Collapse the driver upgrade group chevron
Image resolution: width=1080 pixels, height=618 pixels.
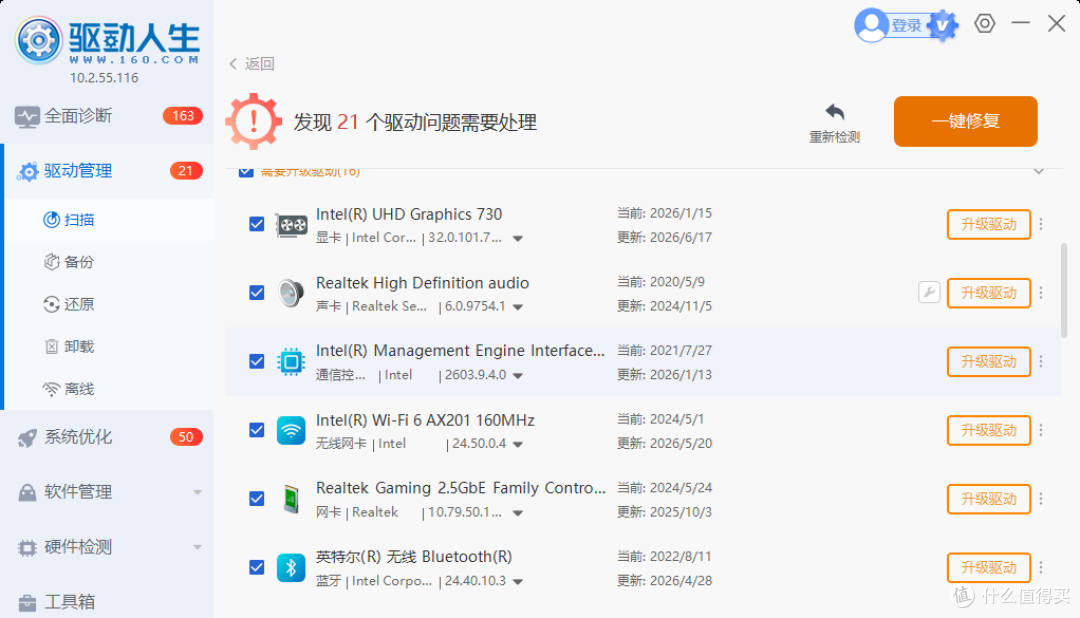pos(1039,171)
